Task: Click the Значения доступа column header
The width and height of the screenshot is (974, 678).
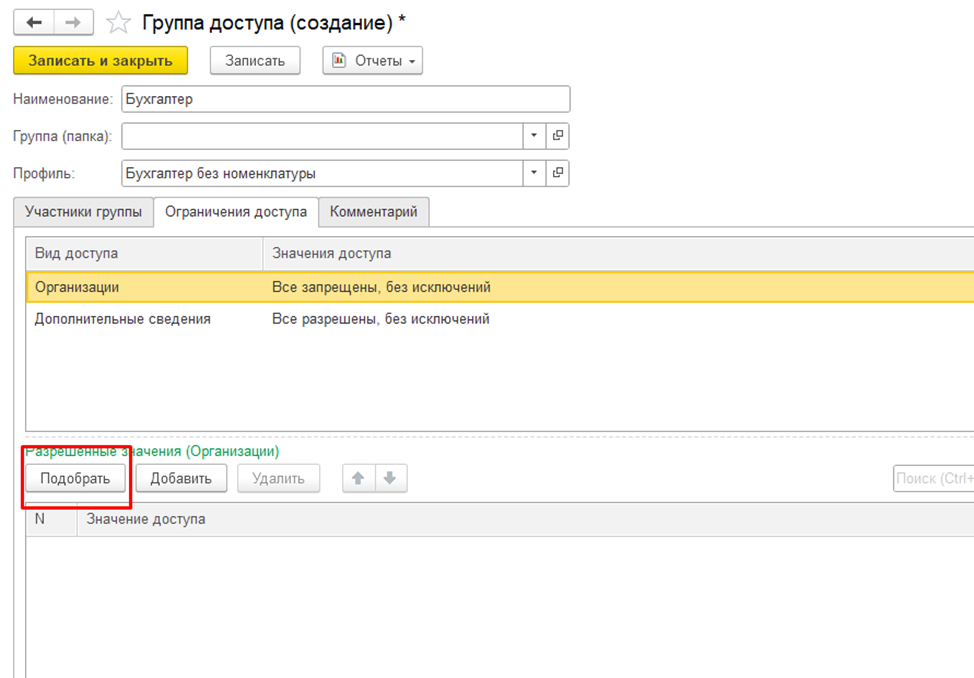Action: coord(619,254)
